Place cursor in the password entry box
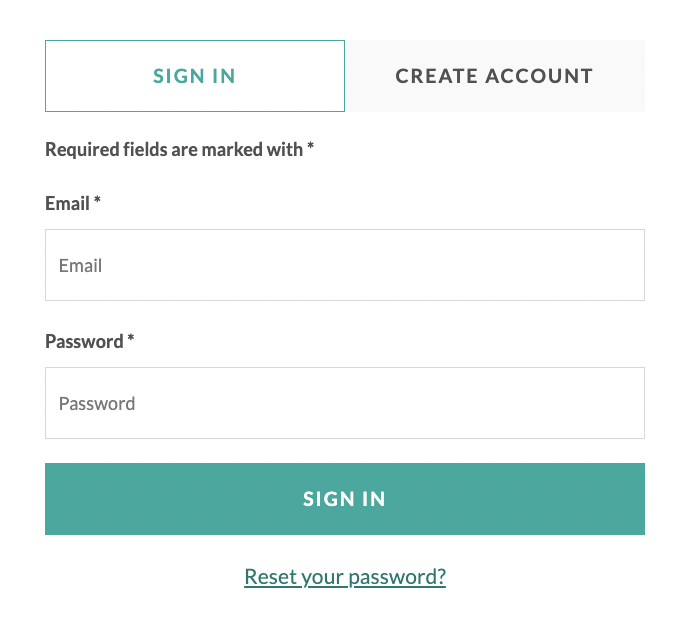This screenshot has height=638, width=692. [x=344, y=403]
